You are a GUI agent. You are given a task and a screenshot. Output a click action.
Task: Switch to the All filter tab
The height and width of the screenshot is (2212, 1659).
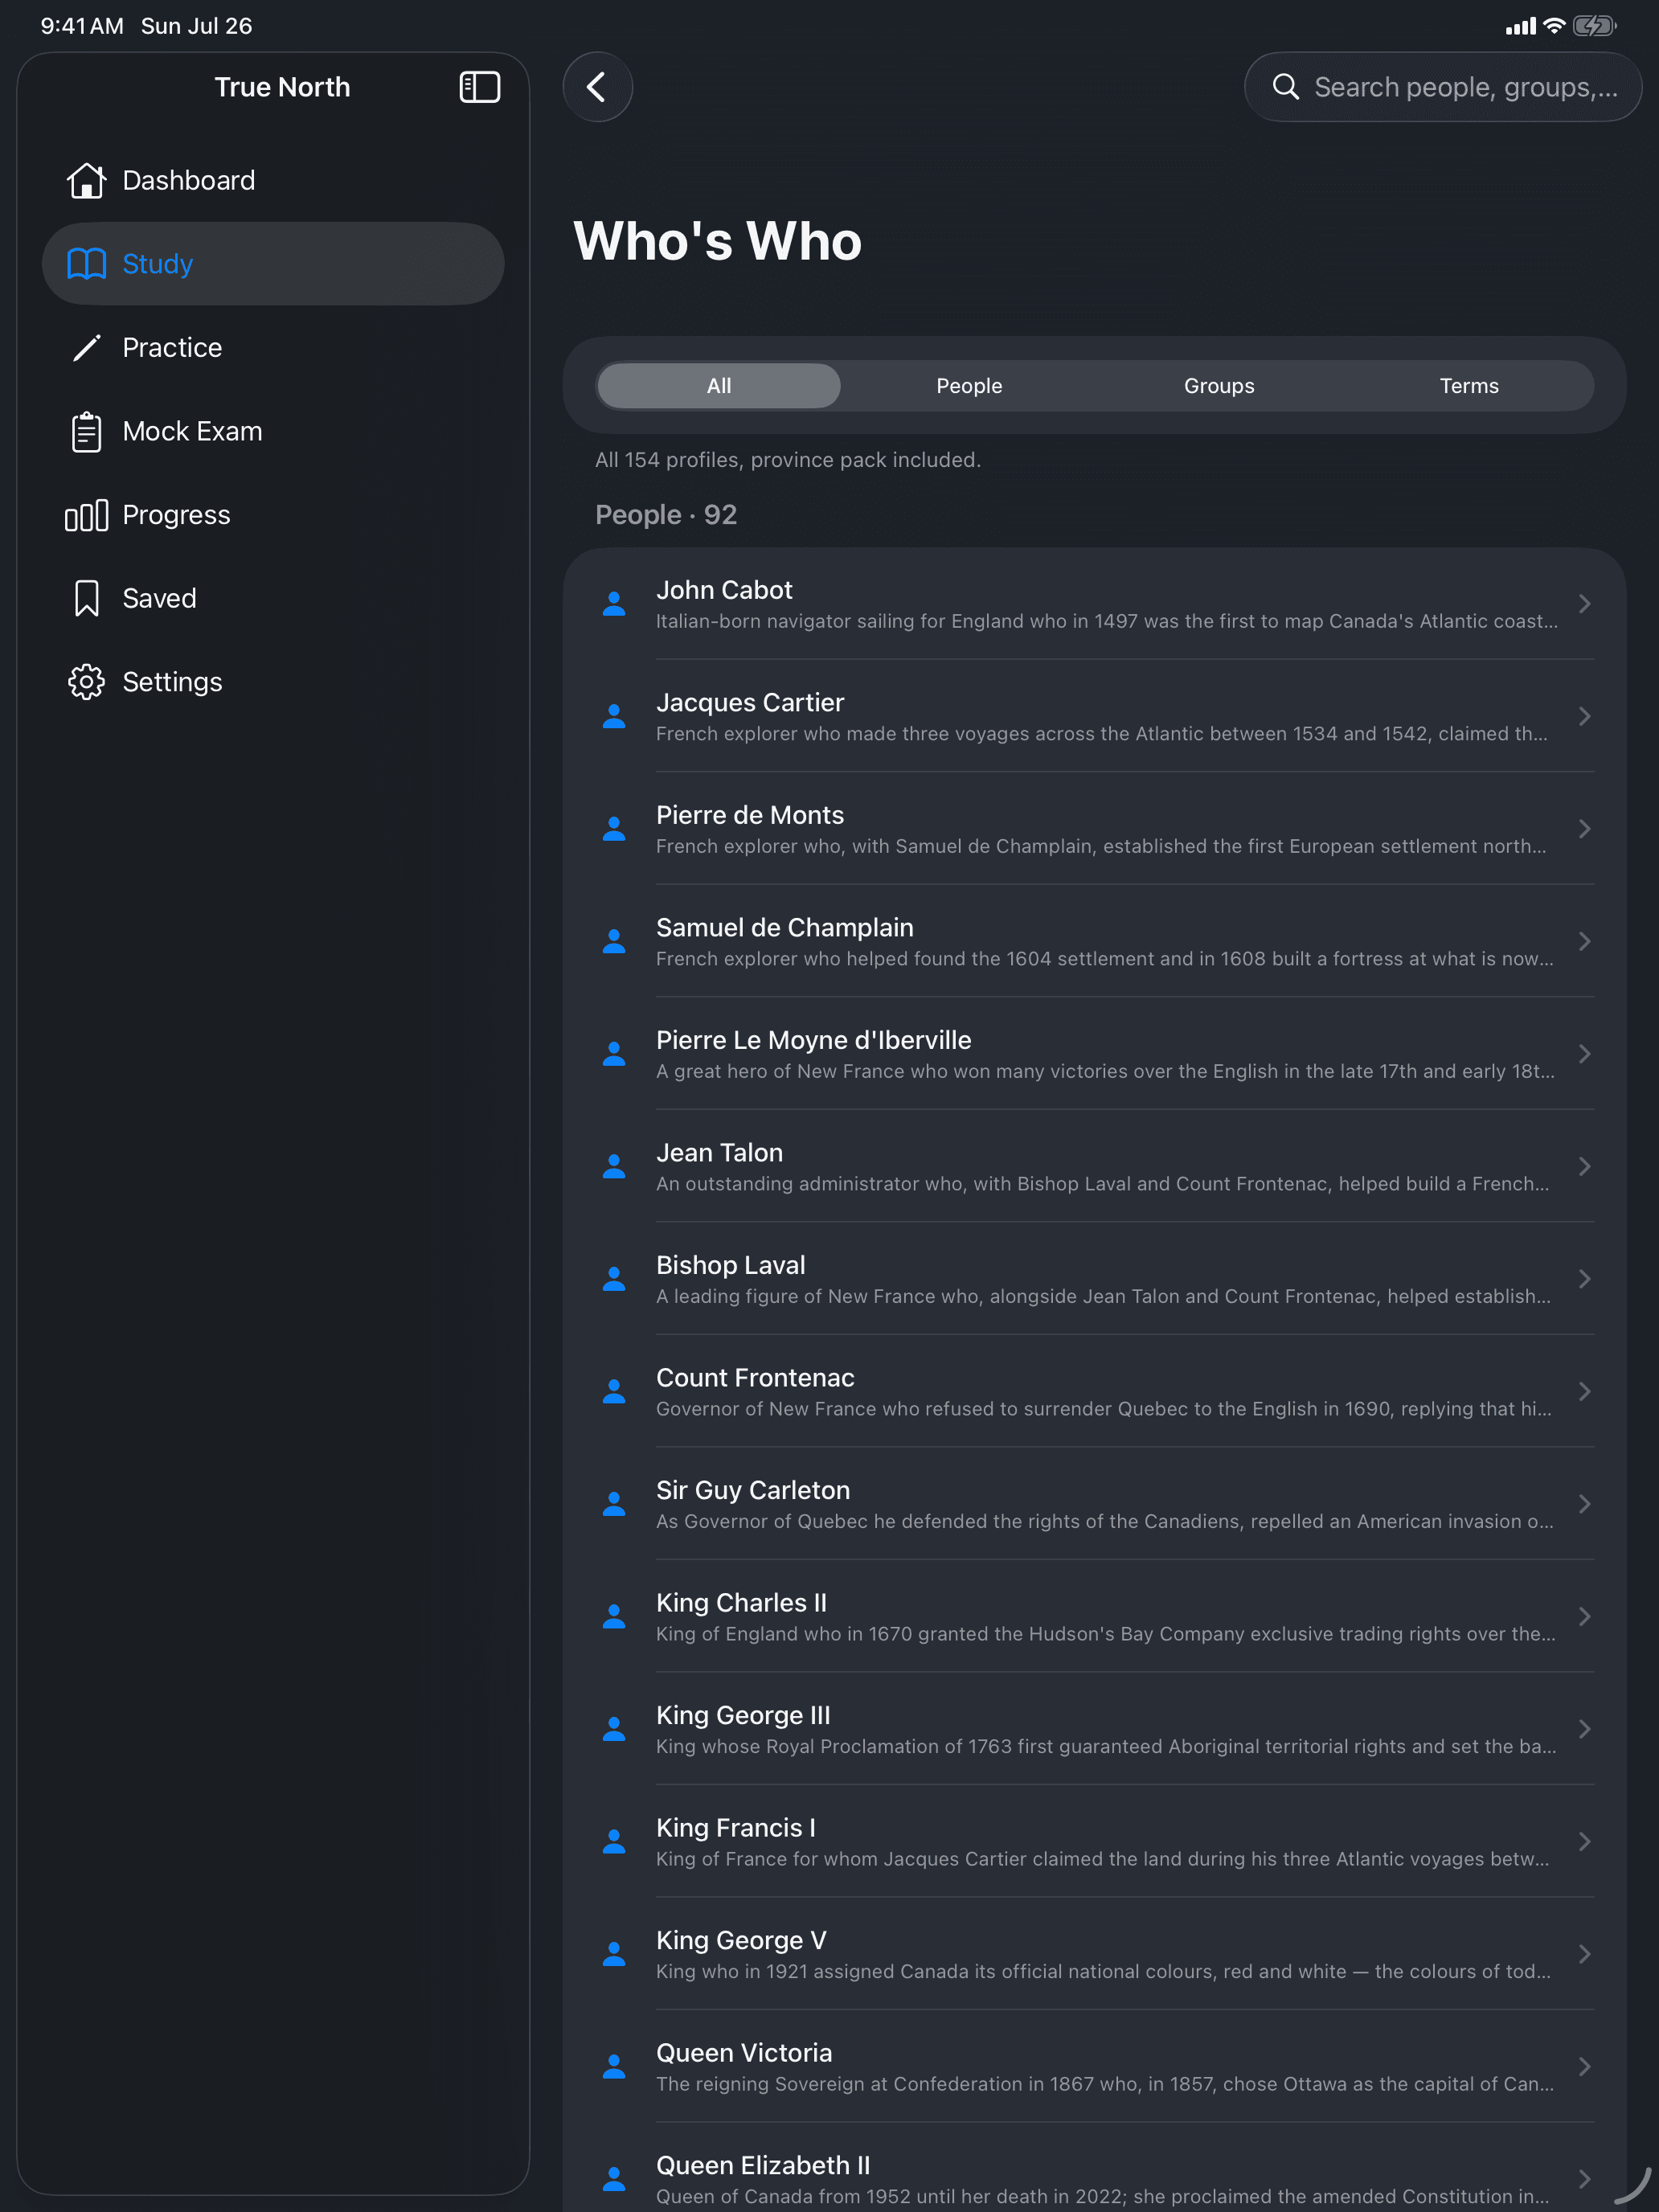[719, 386]
